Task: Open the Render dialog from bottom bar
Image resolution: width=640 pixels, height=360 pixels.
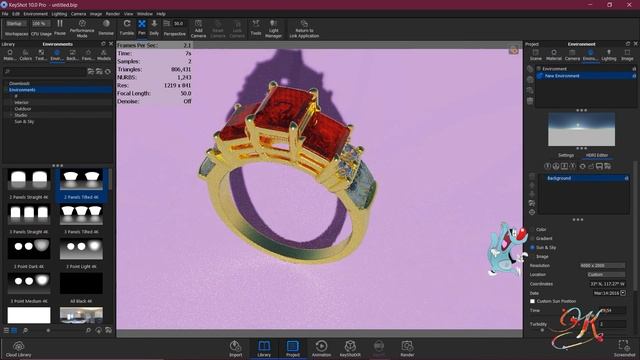Action: (407, 349)
